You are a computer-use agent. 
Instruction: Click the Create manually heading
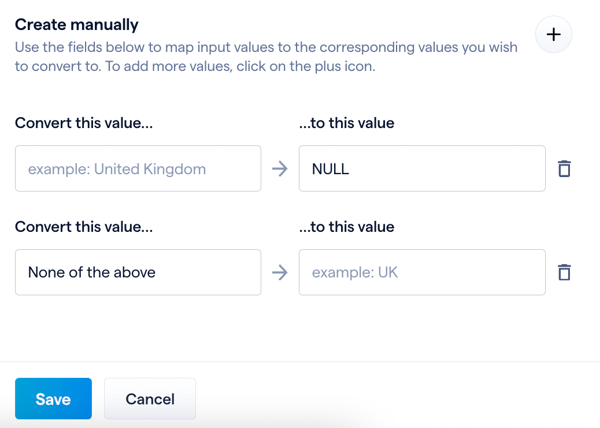click(77, 24)
